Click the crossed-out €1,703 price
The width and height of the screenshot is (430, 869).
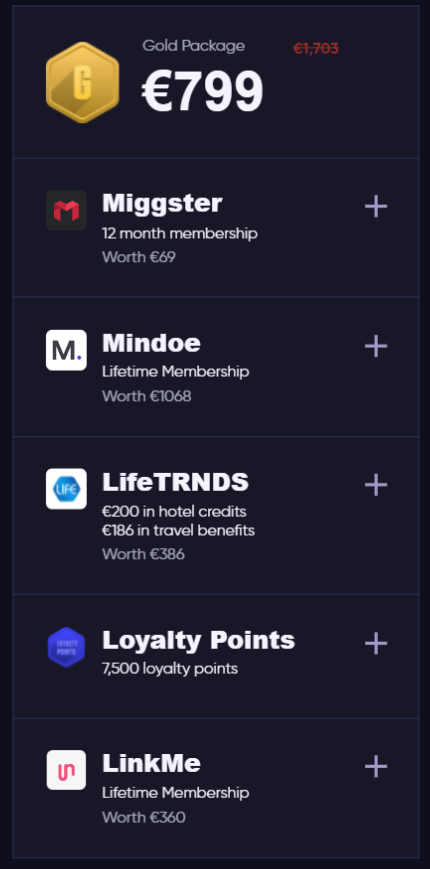(316, 49)
